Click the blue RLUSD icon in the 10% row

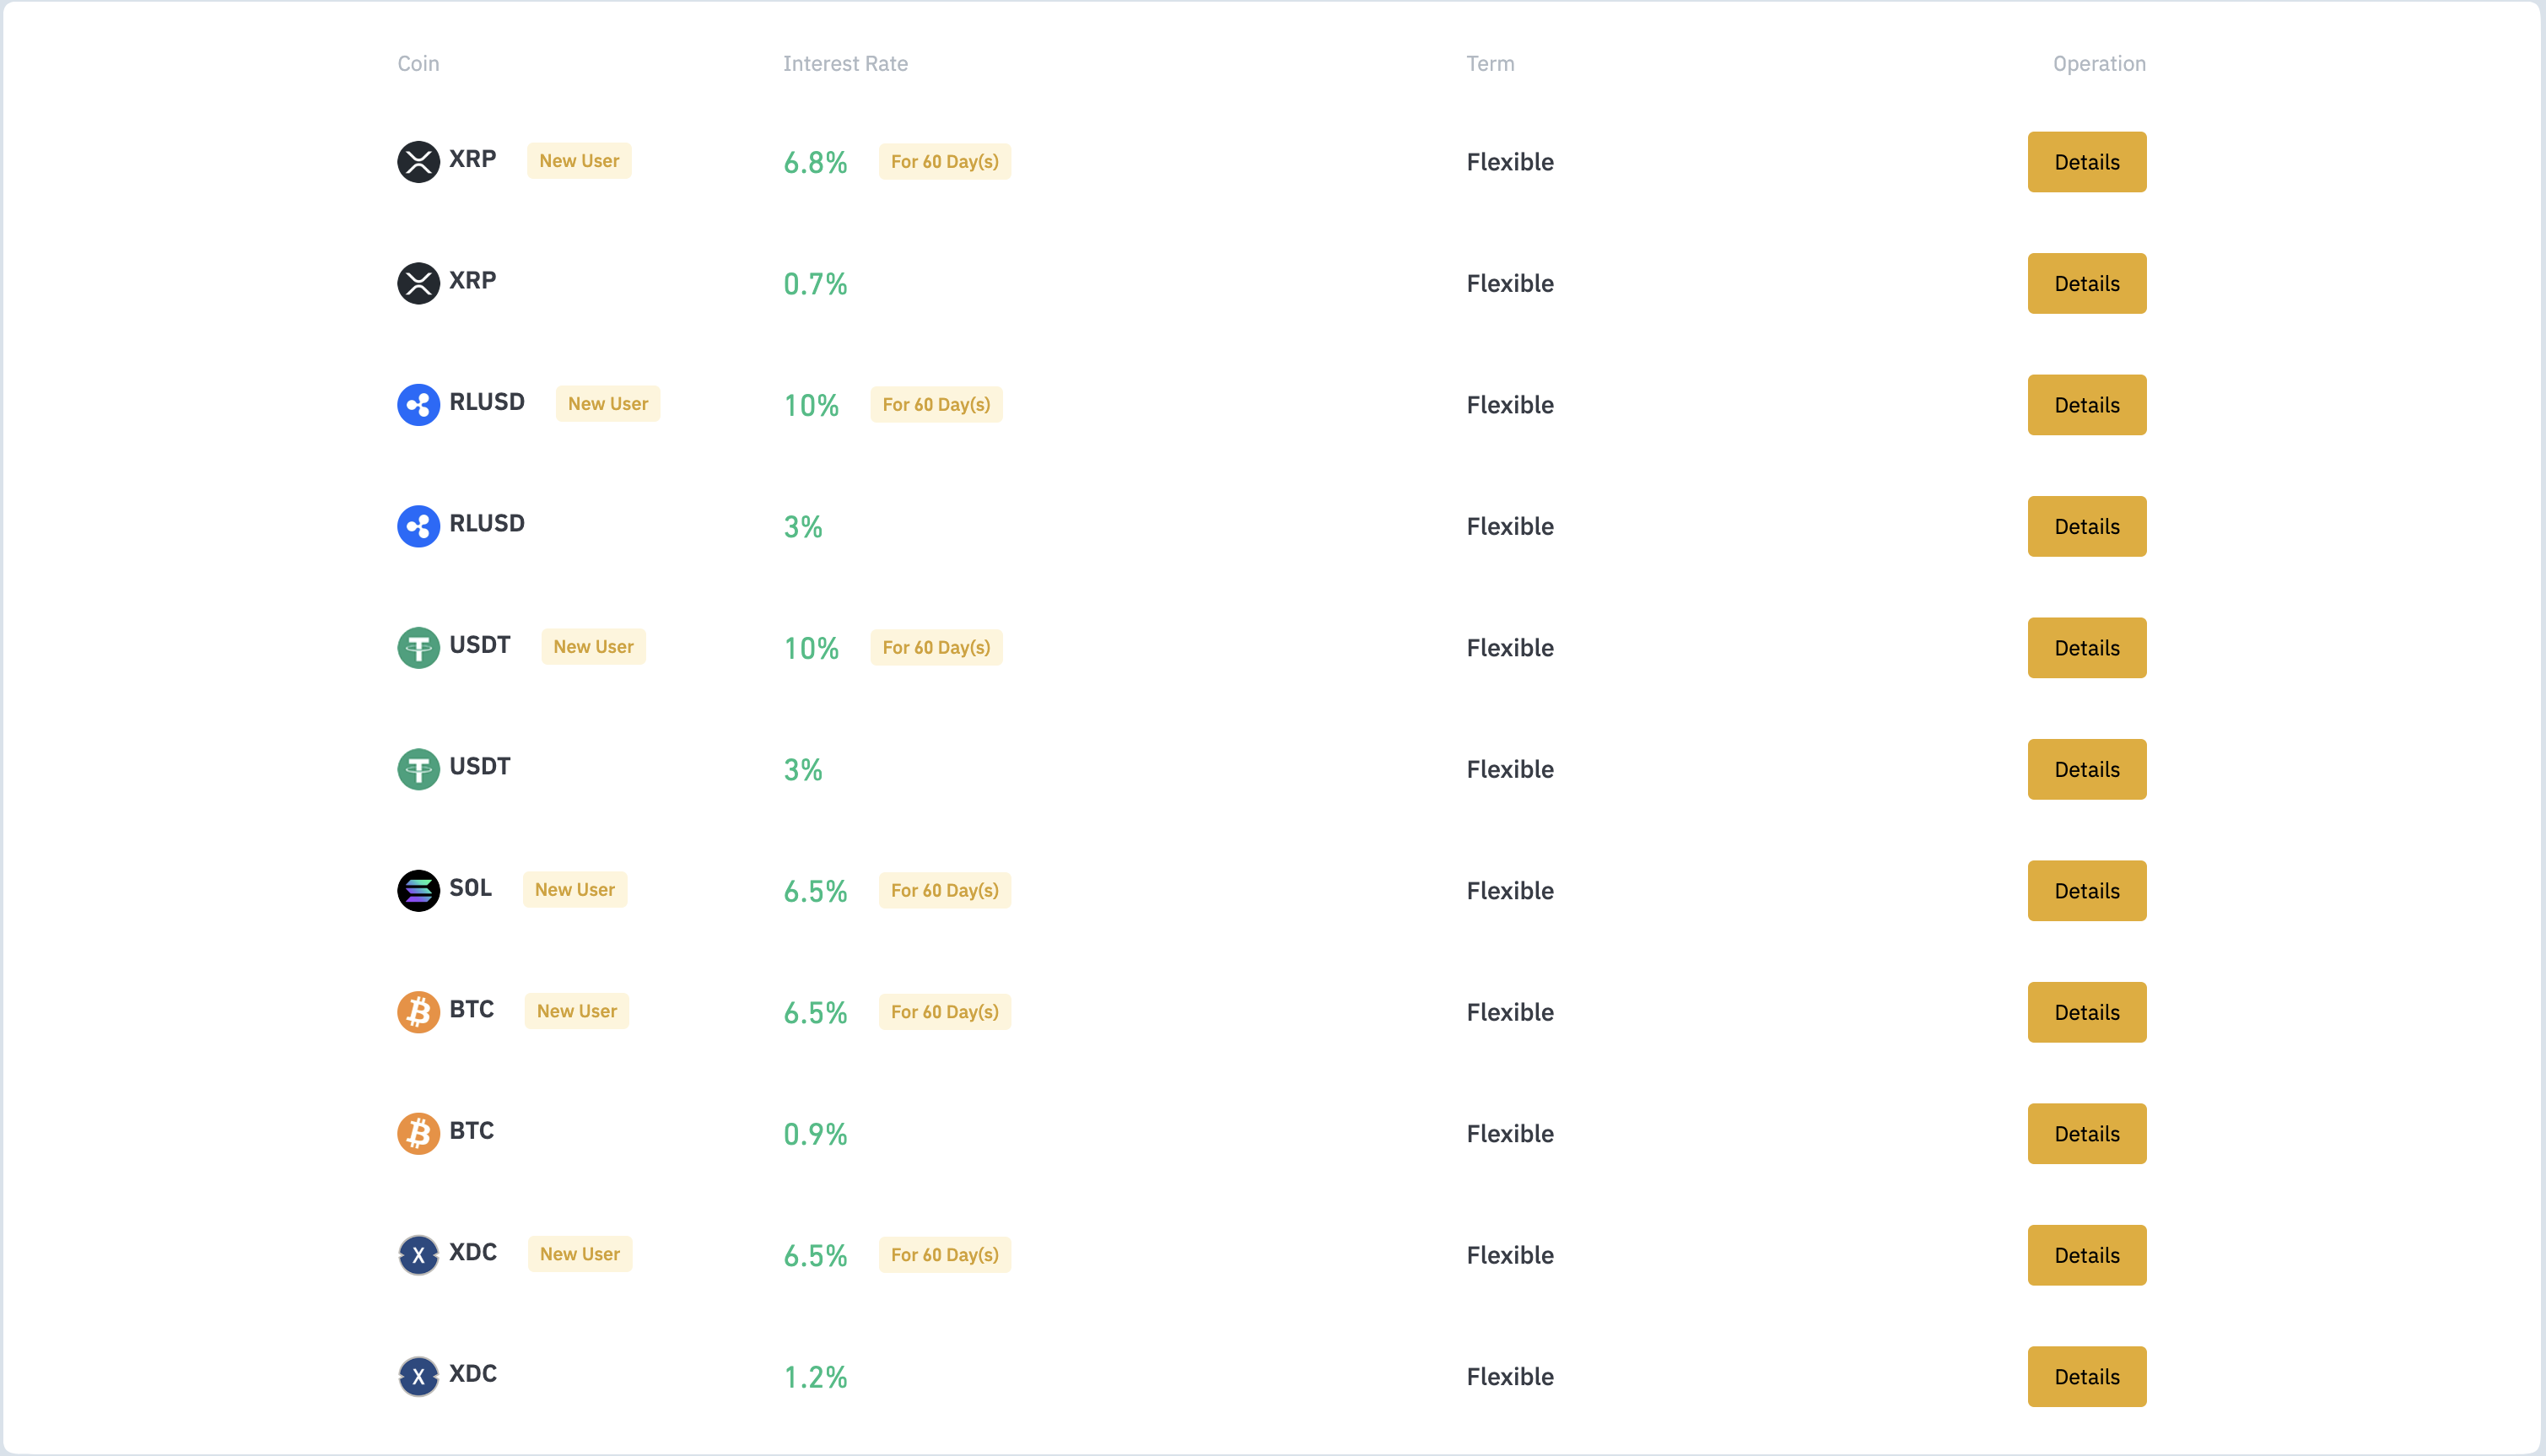pyautogui.click(x=418, y=404)
